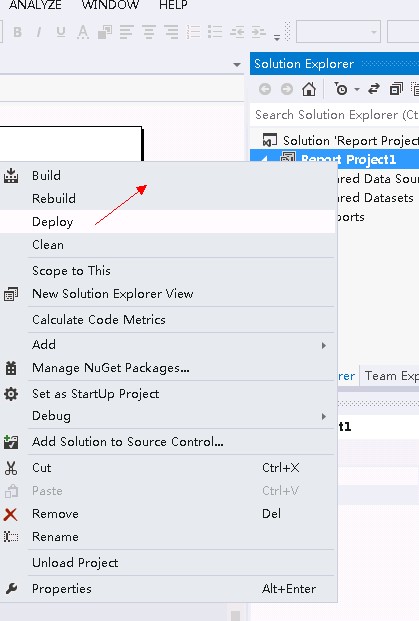419x621 pixels.
Task: Click the increase indent icon
Action: tap(259, 32)
